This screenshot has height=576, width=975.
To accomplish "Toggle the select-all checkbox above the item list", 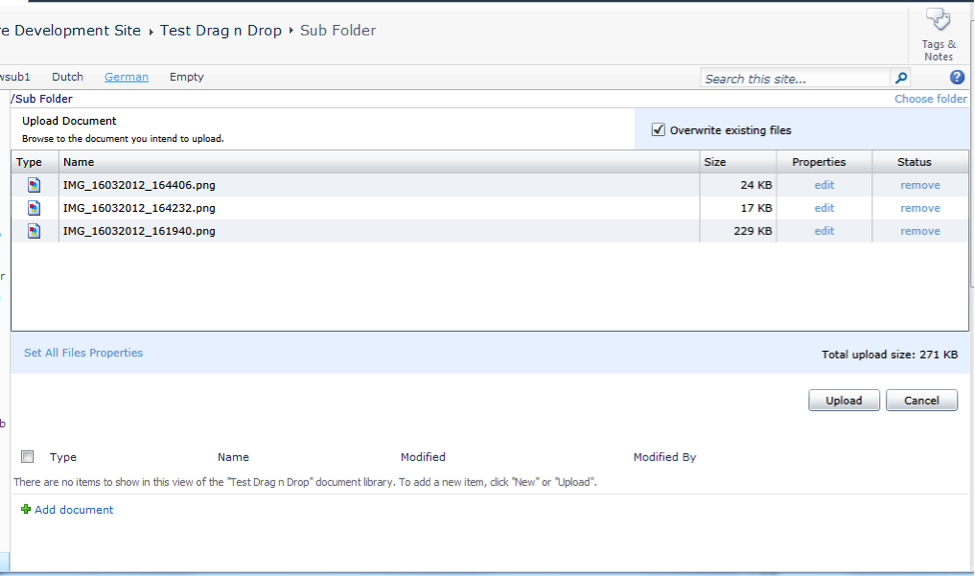I will (27, 455).
